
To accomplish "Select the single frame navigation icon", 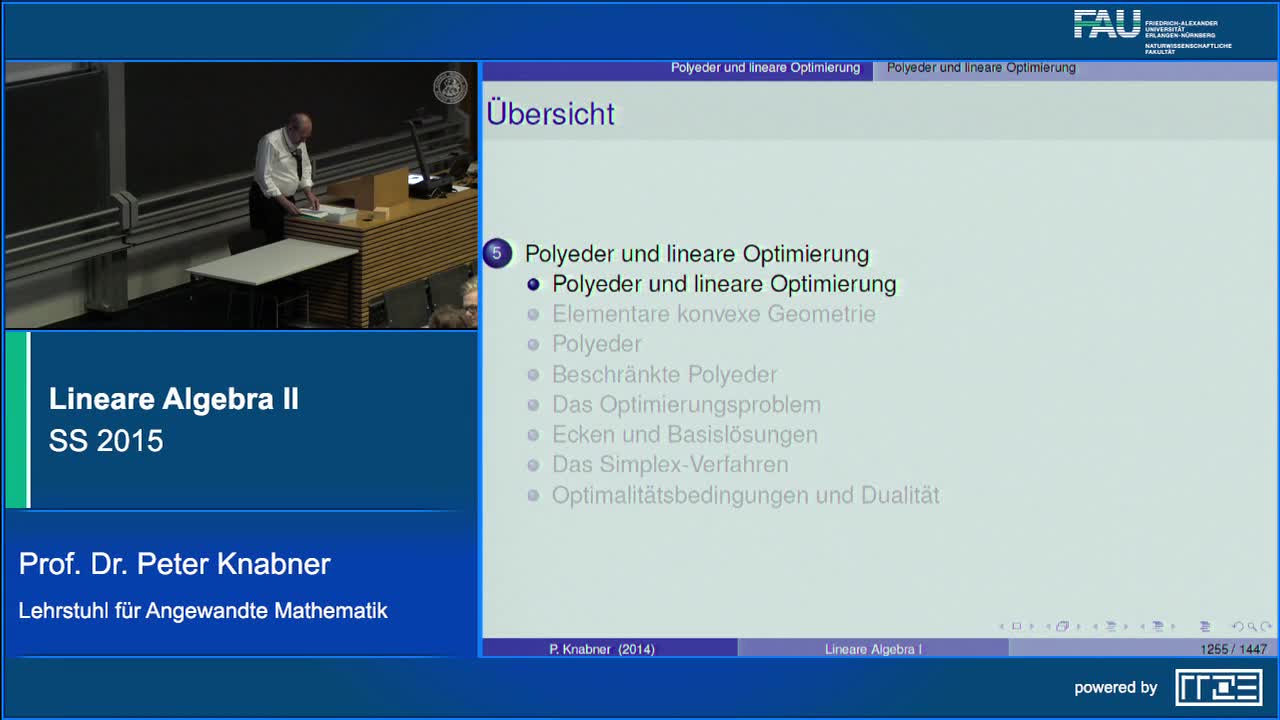I will pos(1016,625).
